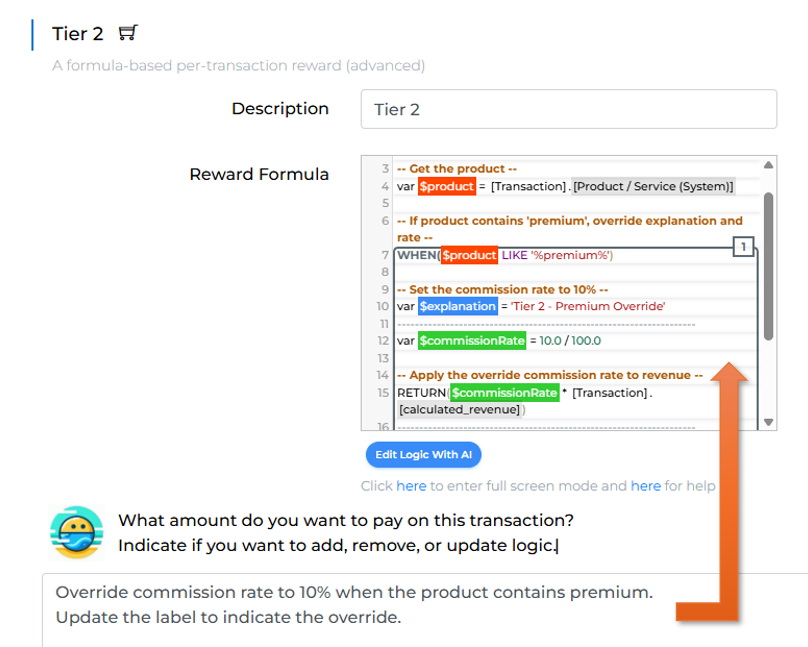Click the [Product / Service (System)] field token
The image size is (808, 647).
[x=654, y=186]
